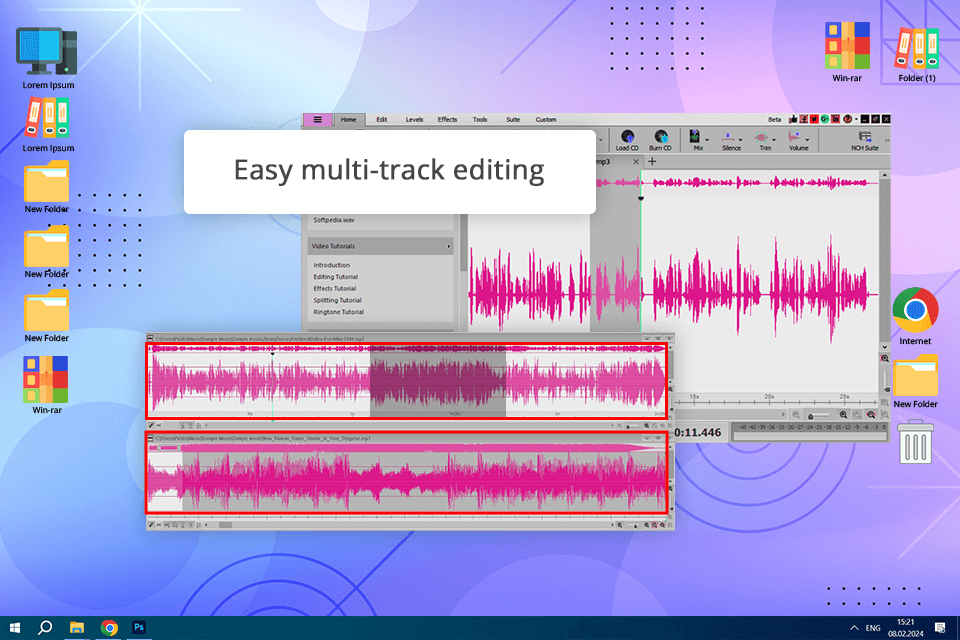Viewport: 960px width, 640px height.
Task: Click the ENG language indicator
Action: [x=873, y=628]
